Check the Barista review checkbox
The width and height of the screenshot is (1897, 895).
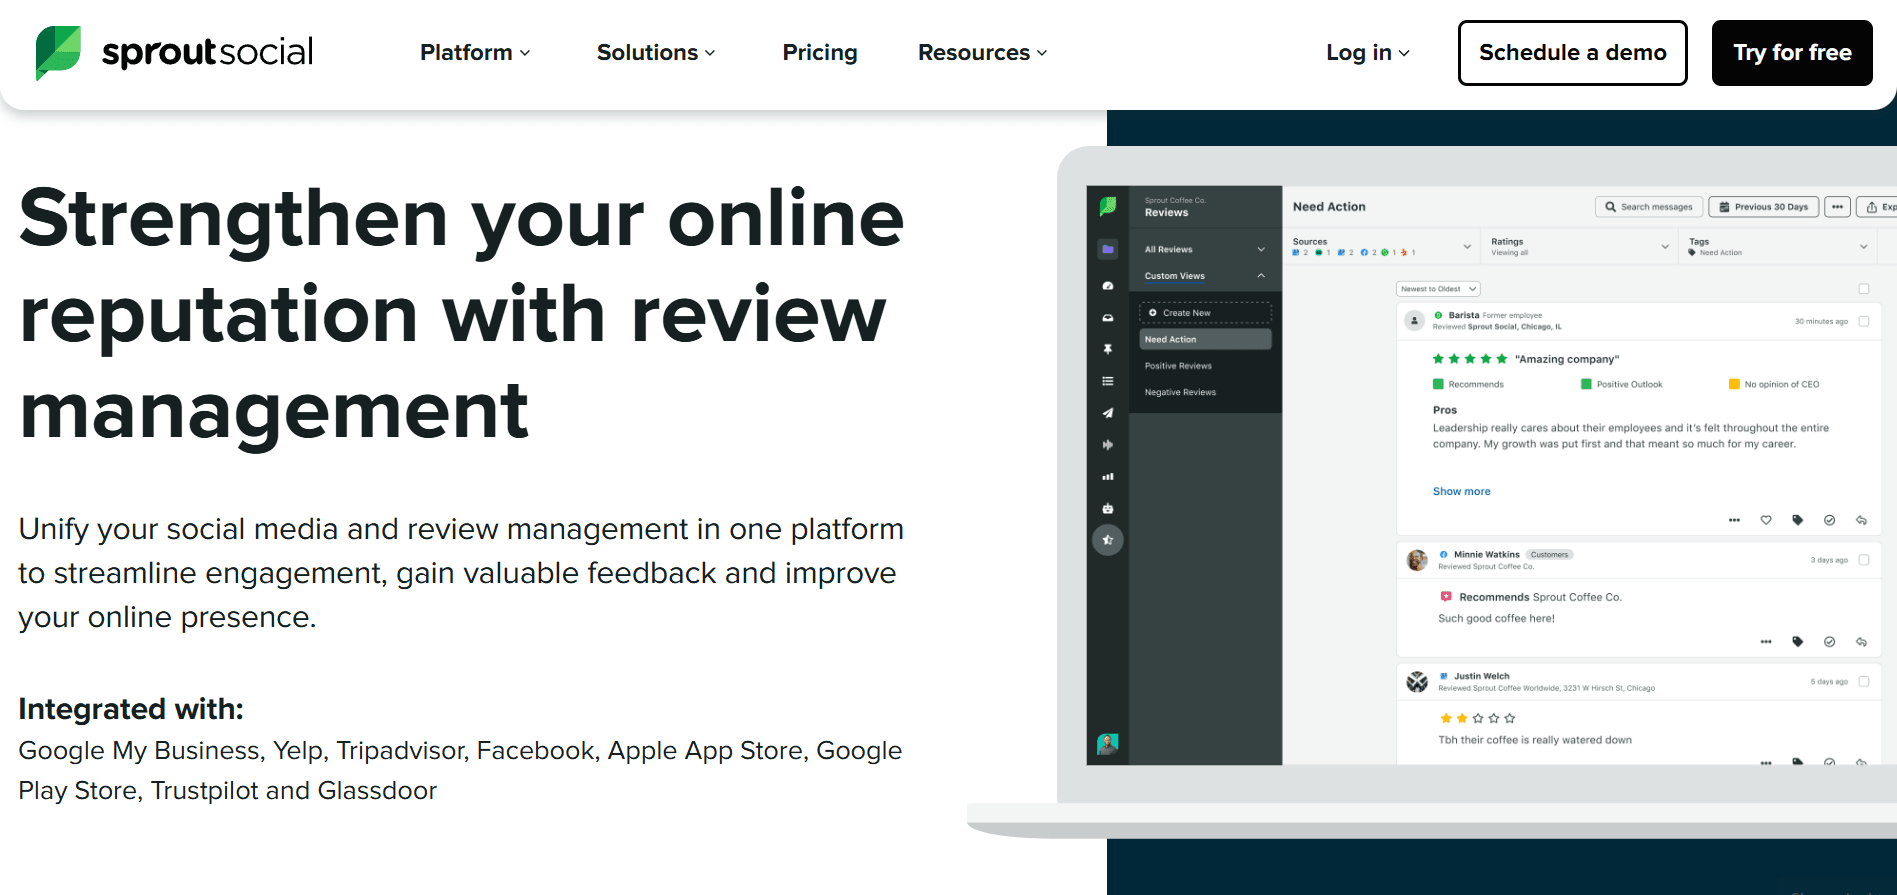tap(1864, 321)
